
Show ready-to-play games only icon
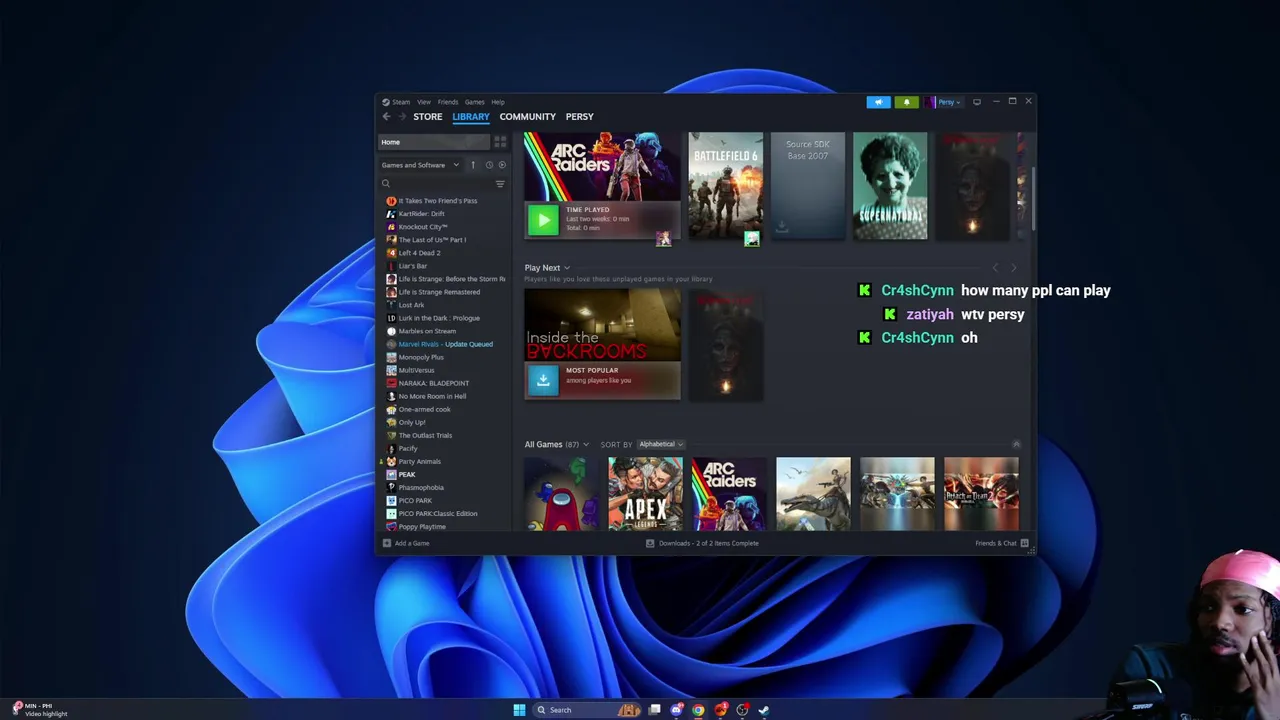502,165
